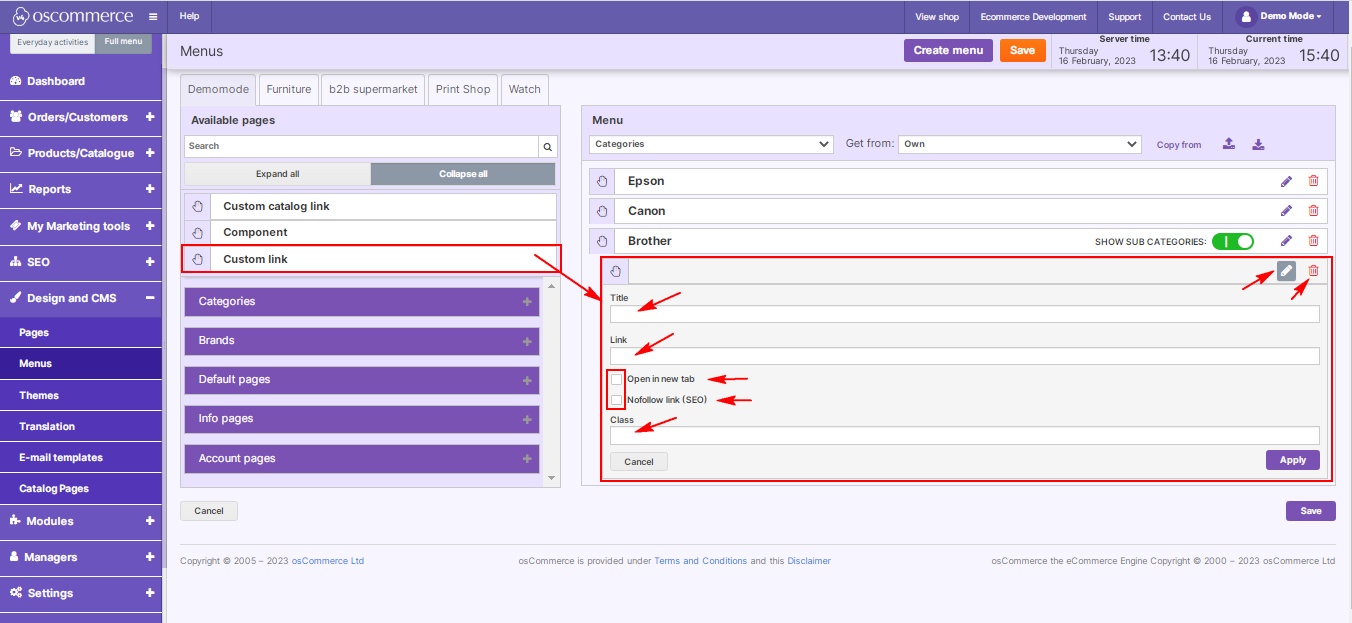Click inside the Title input field
Screen dimensions: 1352x623
pos(963,314)
